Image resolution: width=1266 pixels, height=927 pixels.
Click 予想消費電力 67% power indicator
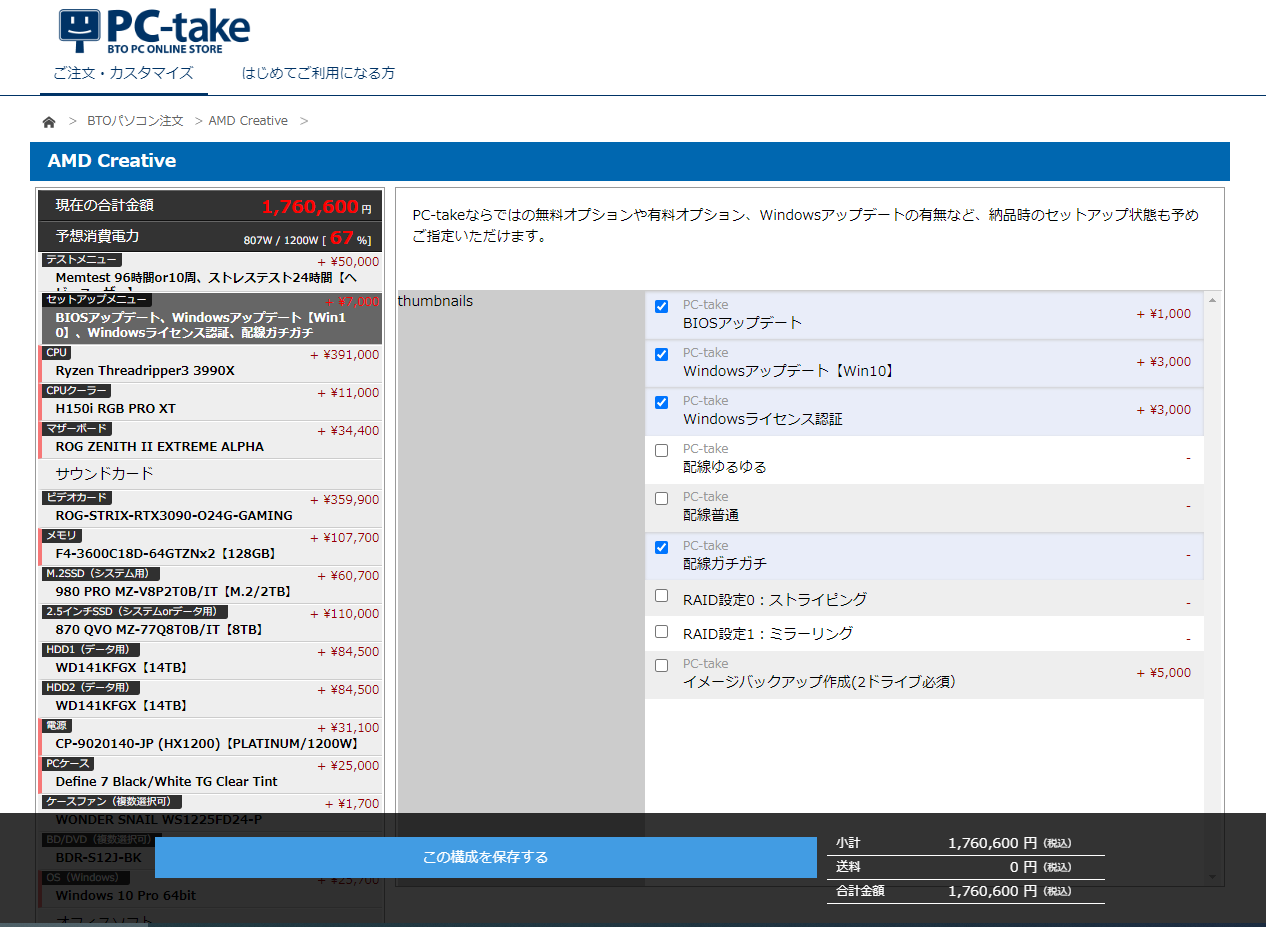tap(211, 237)
